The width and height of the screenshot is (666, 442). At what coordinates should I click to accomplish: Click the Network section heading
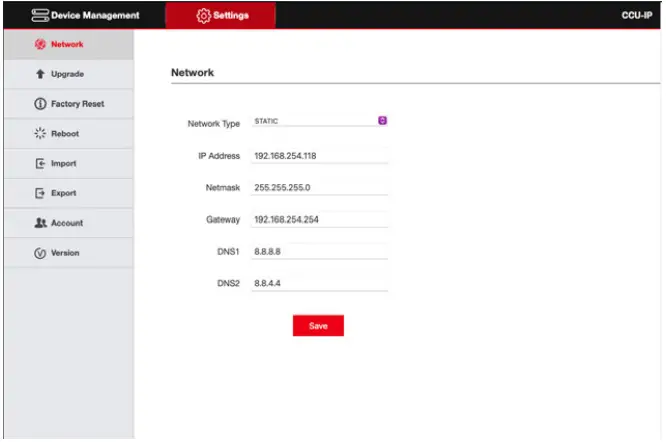point(192,73)
